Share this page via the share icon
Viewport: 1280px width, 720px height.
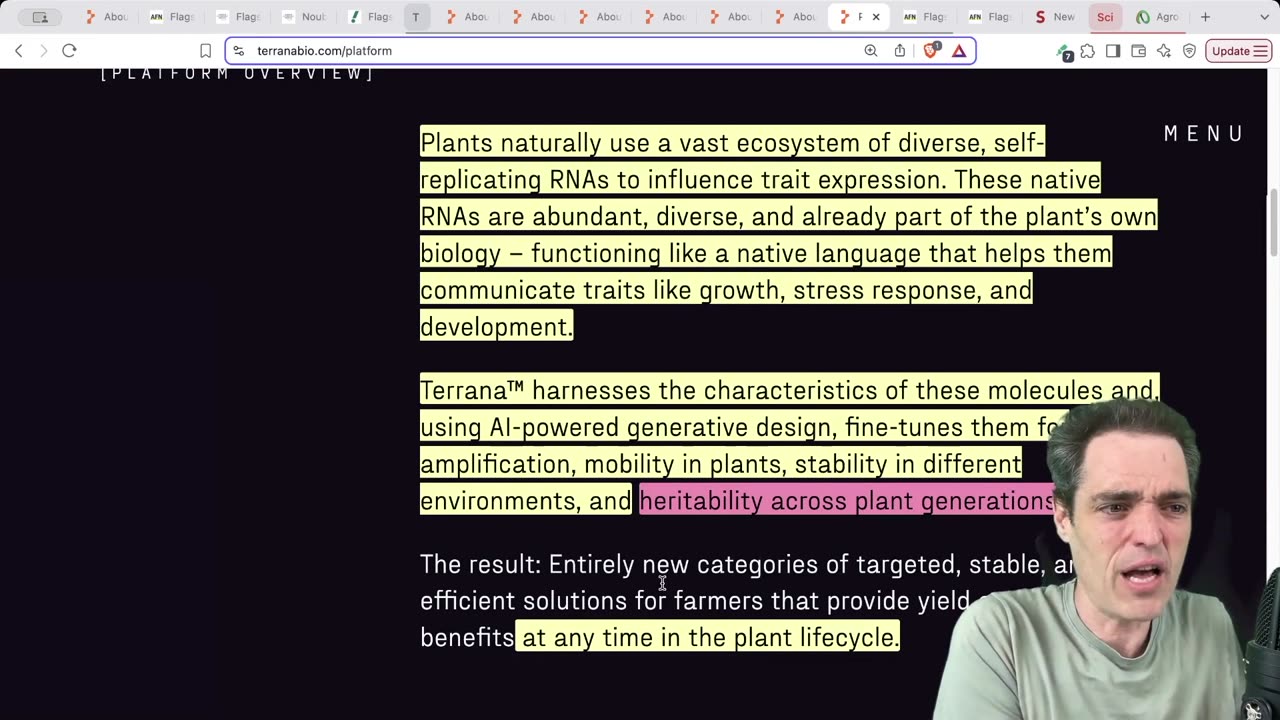(x=900, y=51)
